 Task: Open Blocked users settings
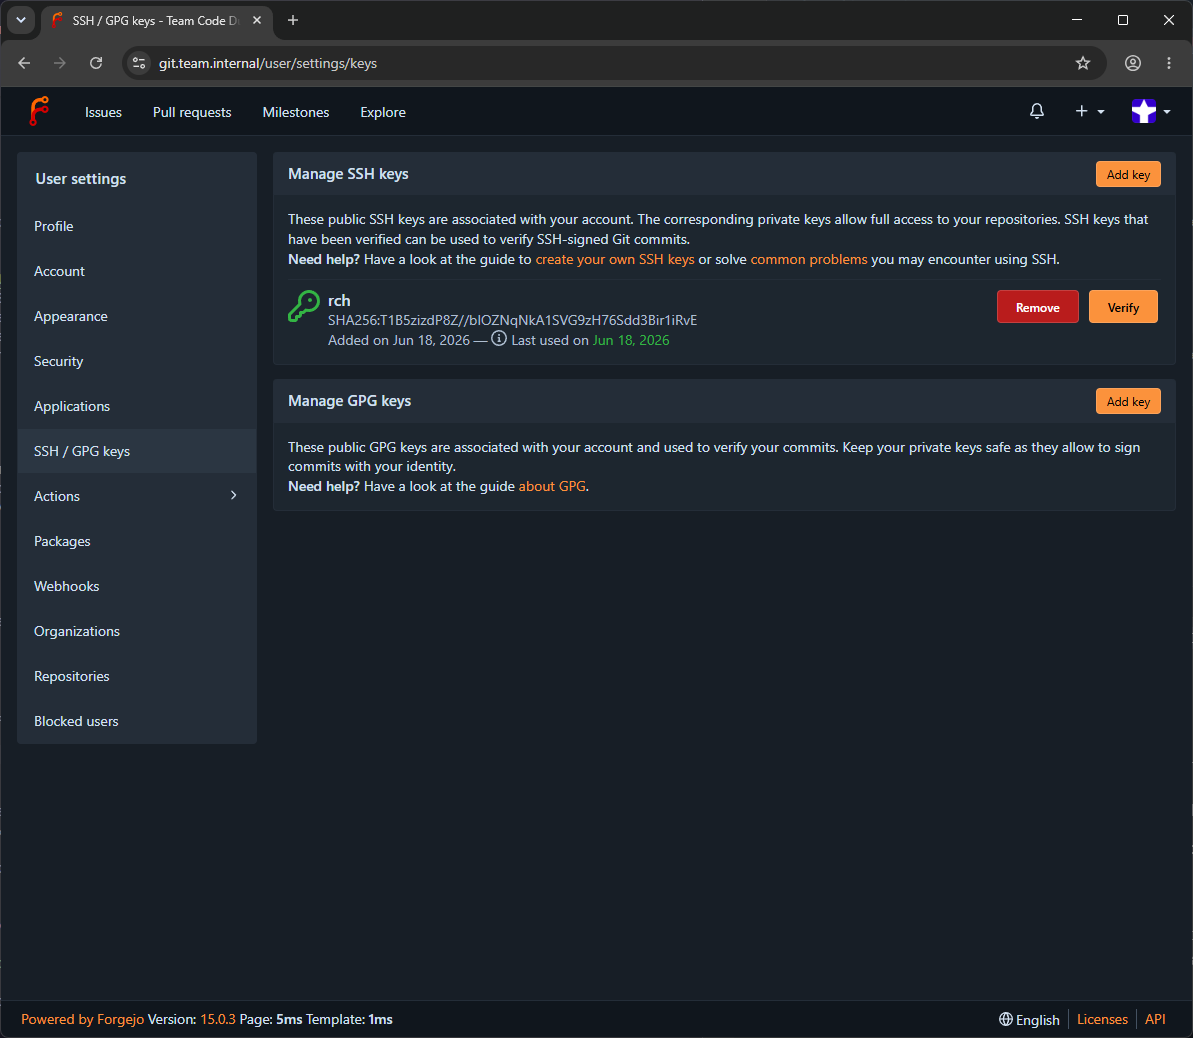point(137,721)
